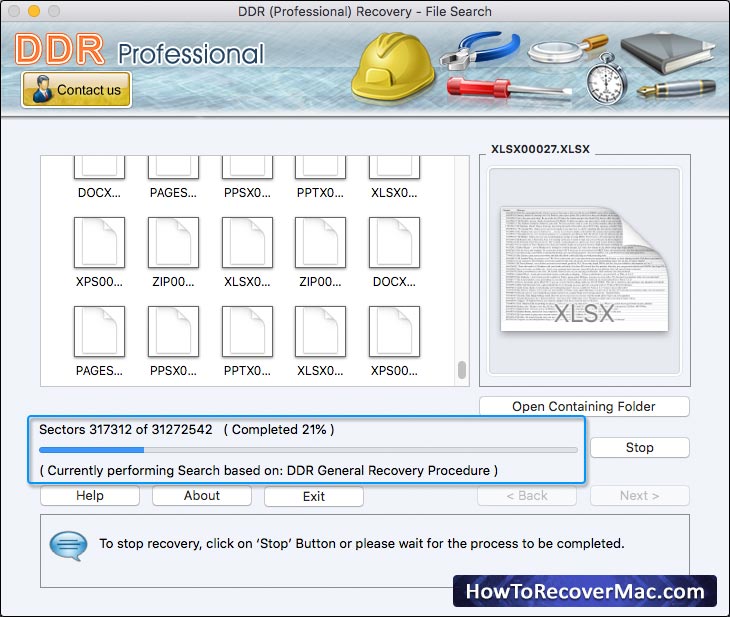Click the file list scrollbar thumb

(x=462, y=370)
